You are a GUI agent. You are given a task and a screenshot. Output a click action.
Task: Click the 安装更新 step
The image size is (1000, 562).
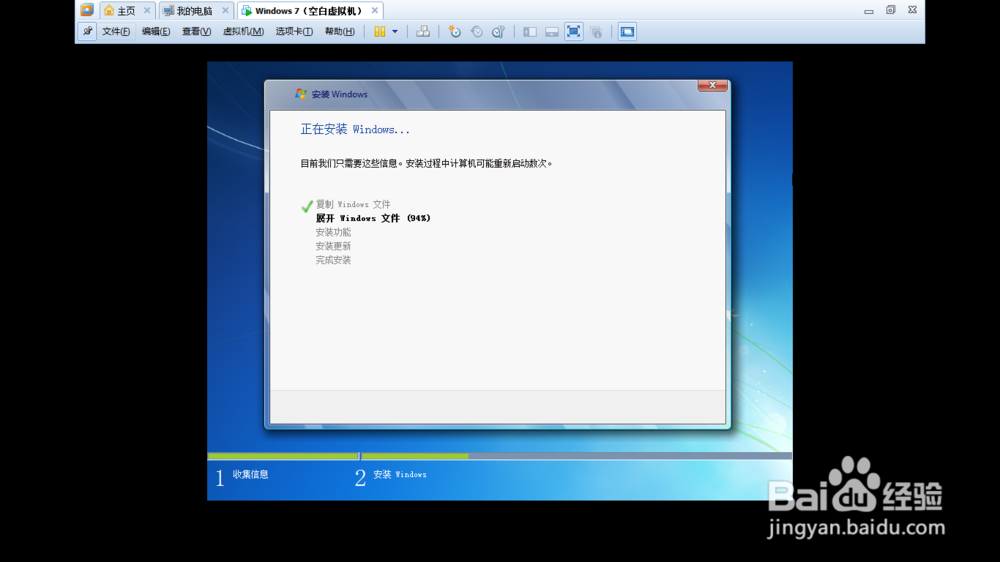click(x=333, y=246)
